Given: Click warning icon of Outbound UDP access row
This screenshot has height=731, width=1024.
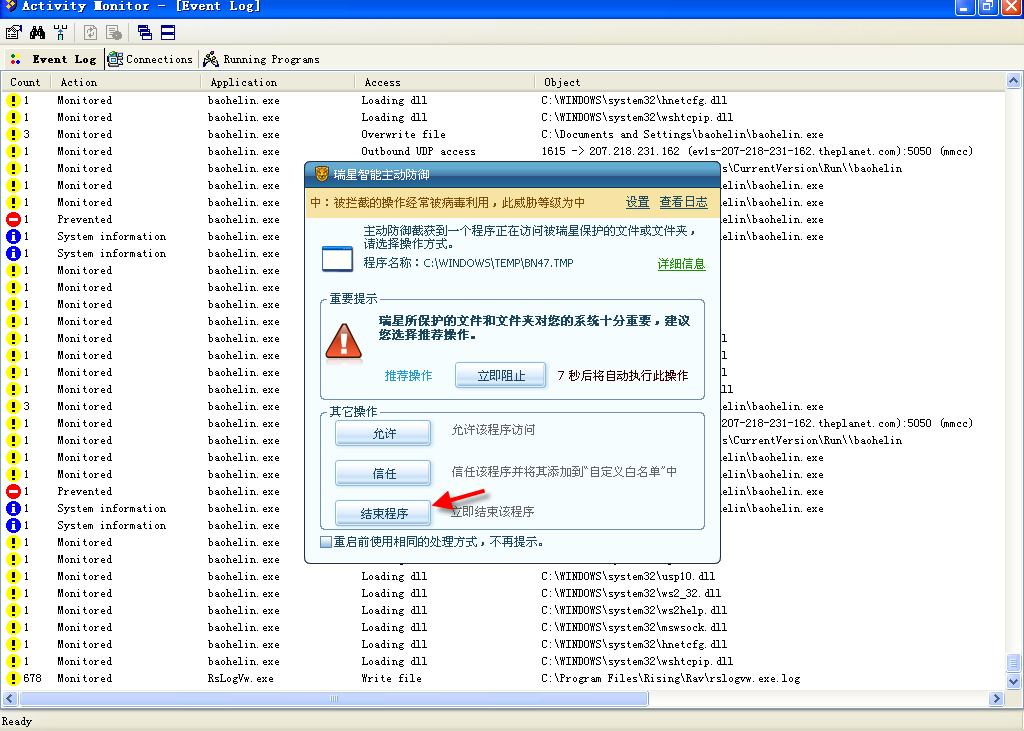Looking at the screenshot, I should tap(13, 152).
